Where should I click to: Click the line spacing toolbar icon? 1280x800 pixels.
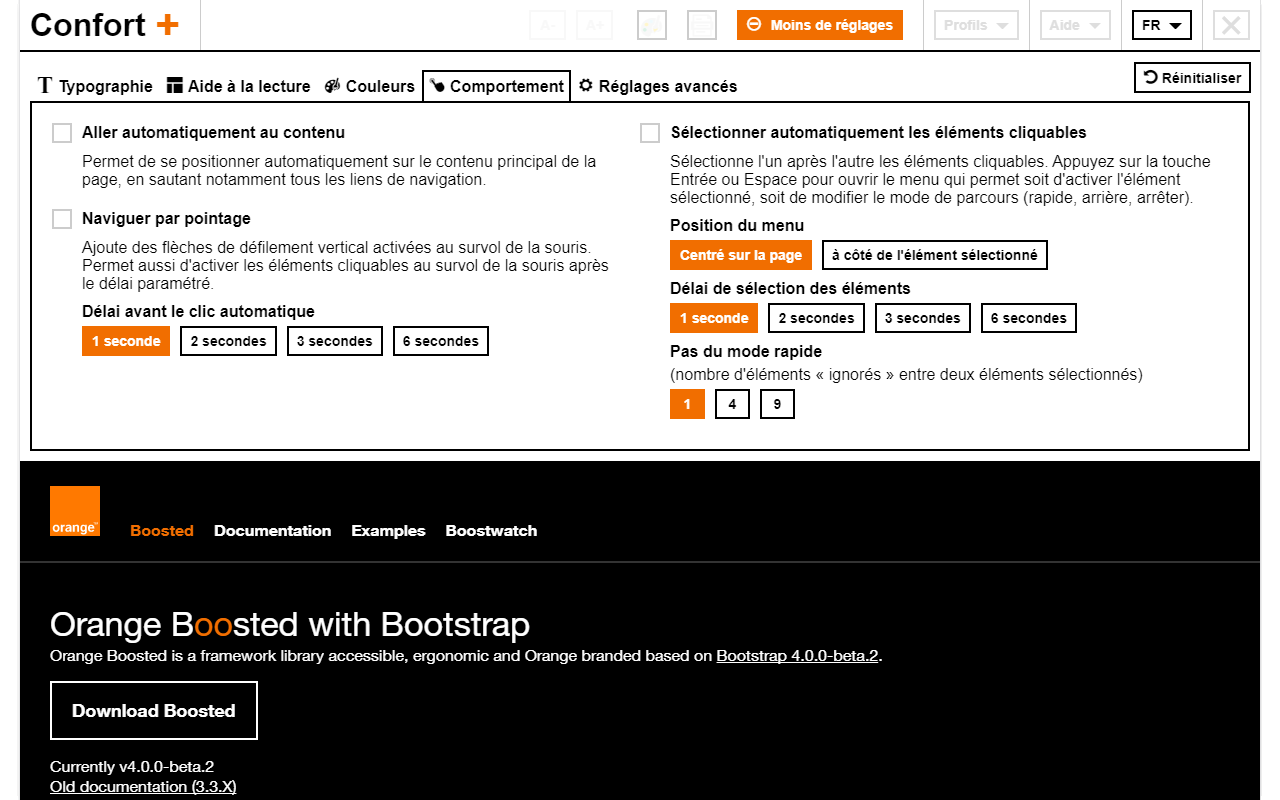pyautogui.click(x=702, y=25)
